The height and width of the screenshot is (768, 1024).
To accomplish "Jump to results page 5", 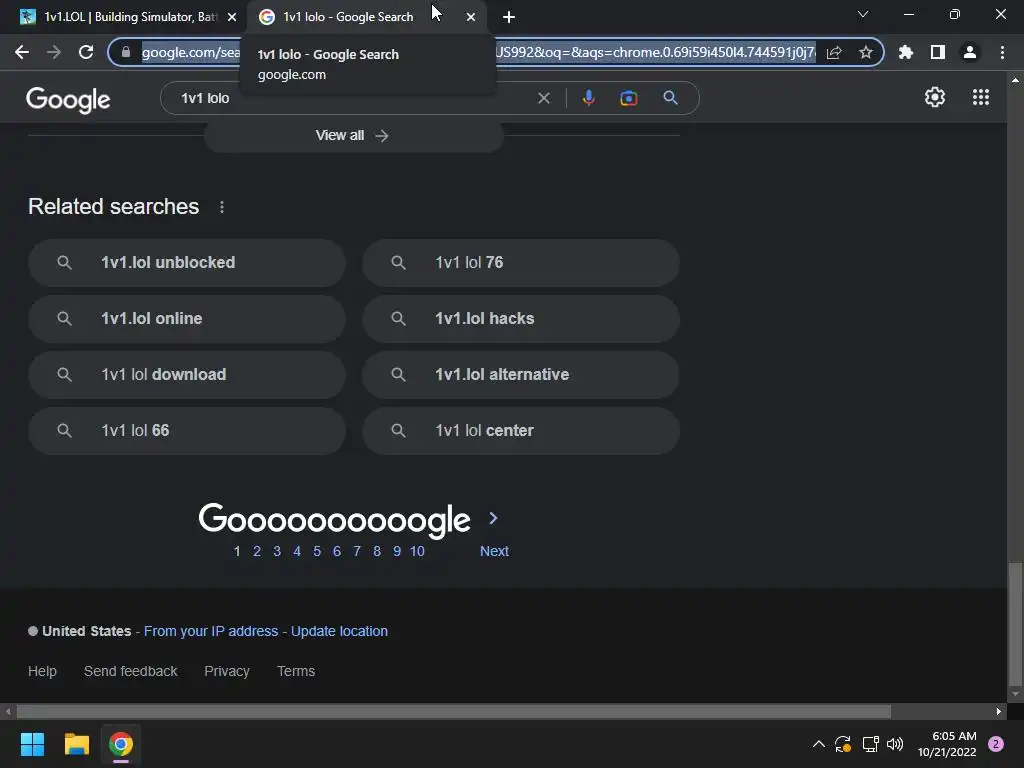I will click(317, 551).
